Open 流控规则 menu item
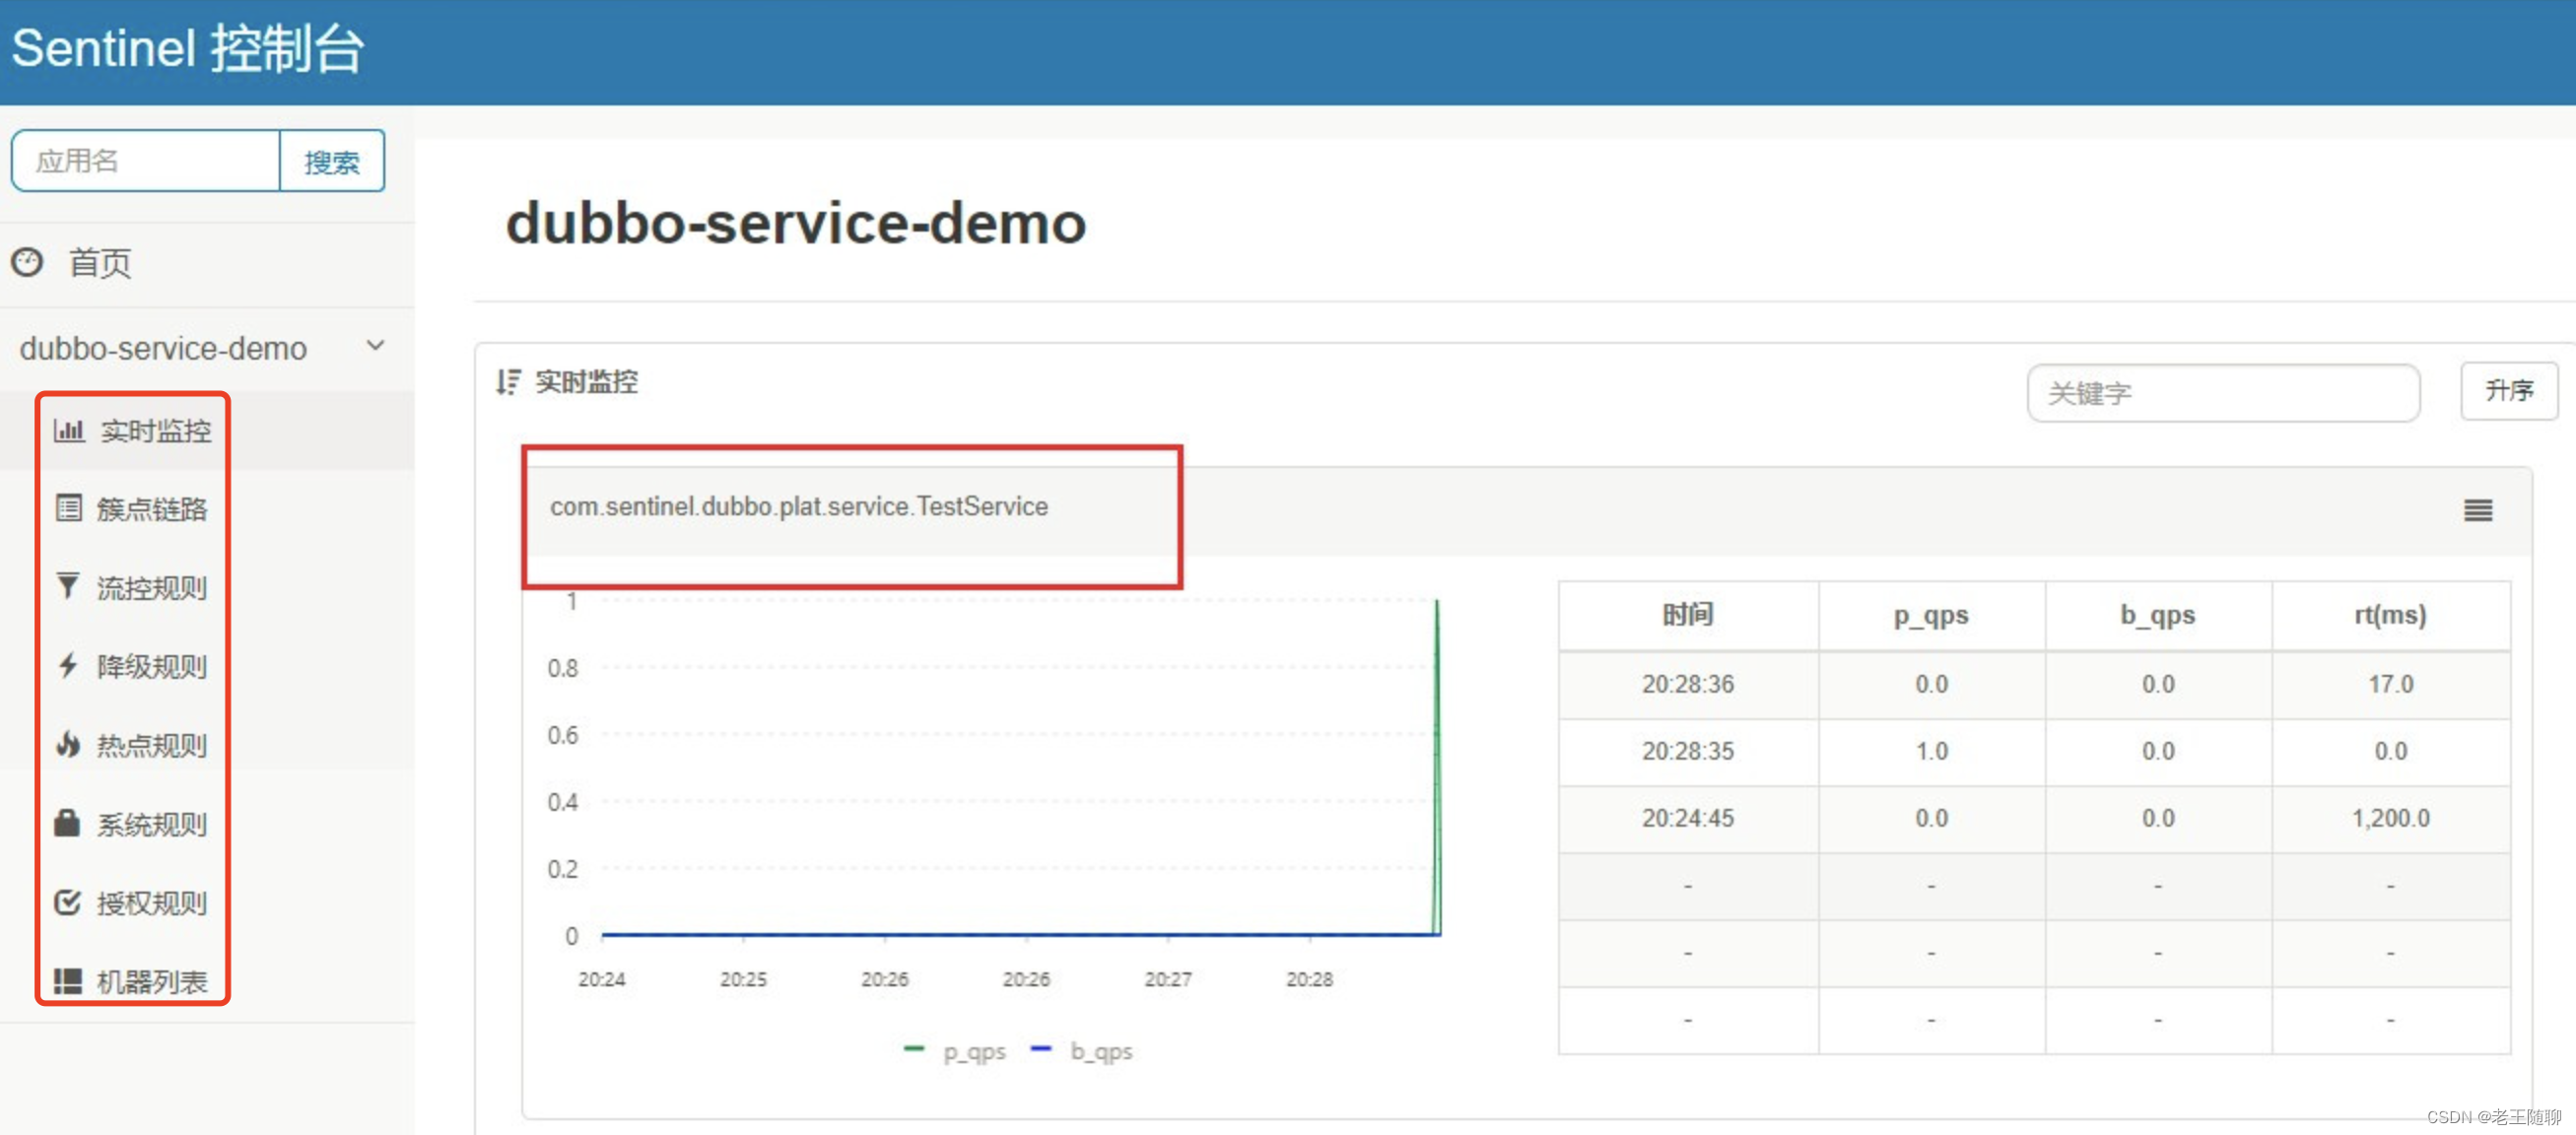The image size is (2576, 1135). pyautogui.click(x=152, y=587)
